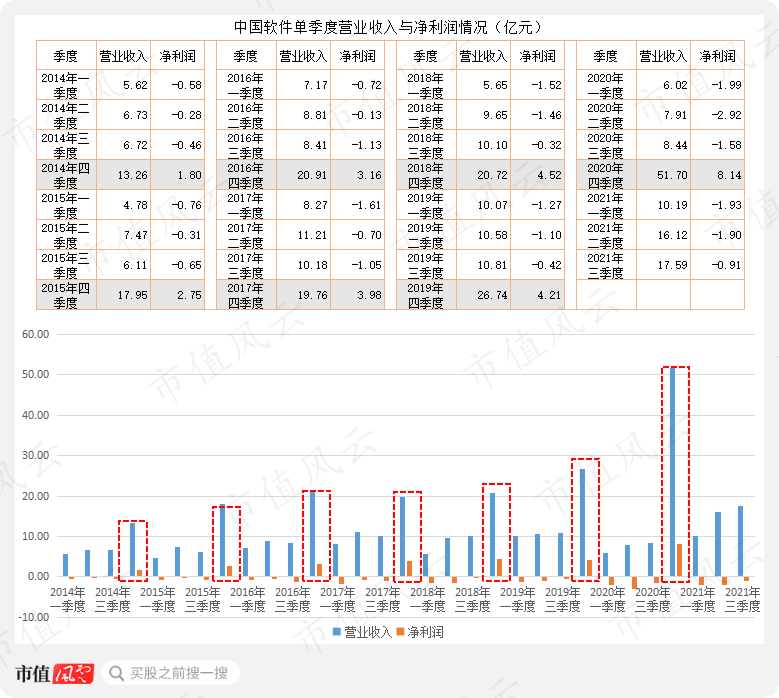
Task: Select revenue value 17.95
Action: coord(133,295)
